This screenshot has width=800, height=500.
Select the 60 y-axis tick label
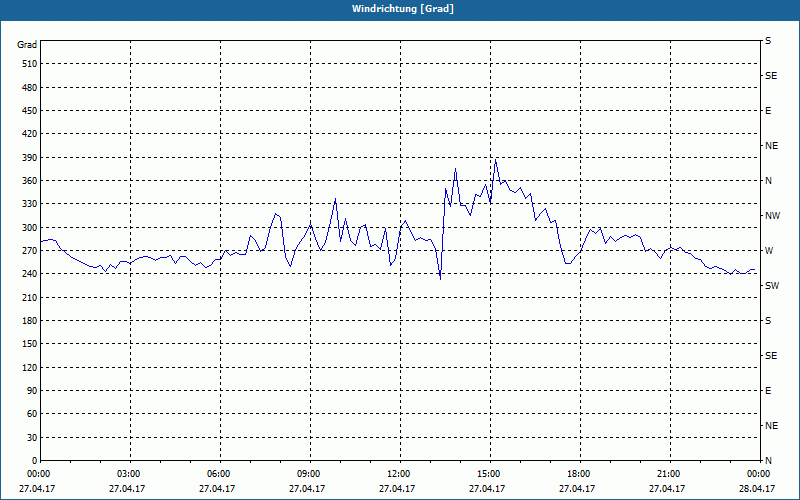(x=32, y=414)
